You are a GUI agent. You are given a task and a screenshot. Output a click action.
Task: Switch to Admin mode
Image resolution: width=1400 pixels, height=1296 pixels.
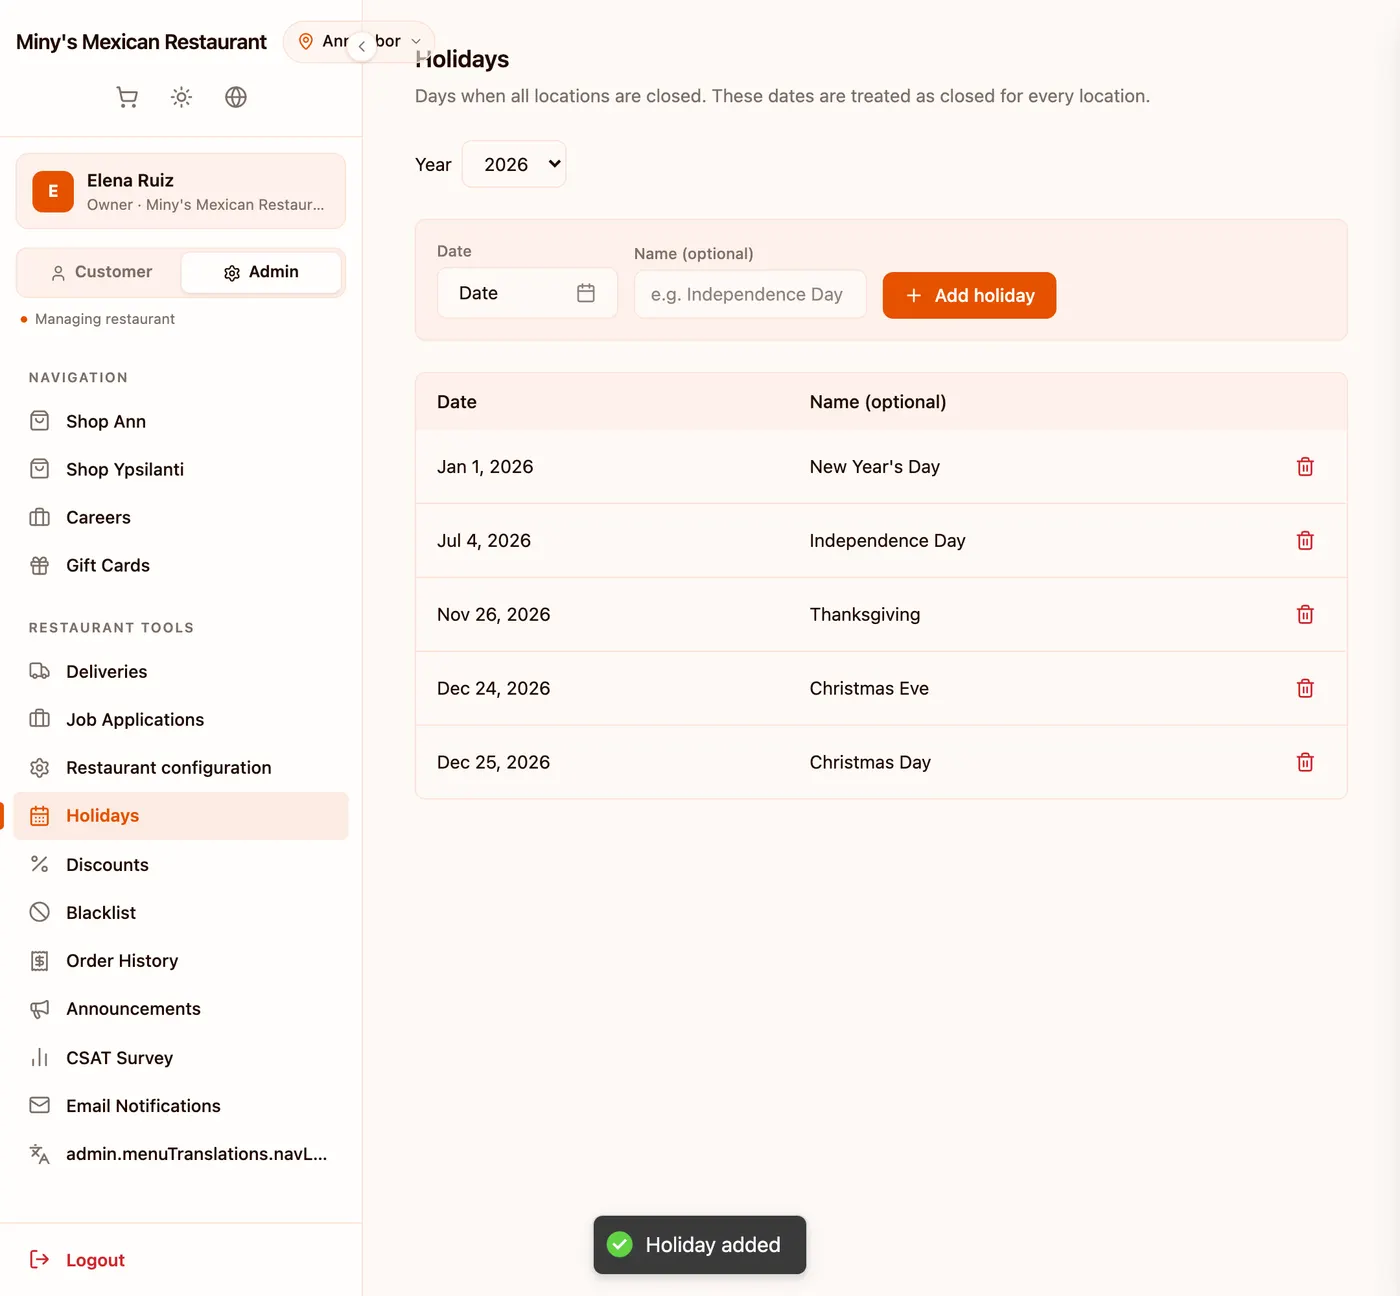[x=261, y=272]
